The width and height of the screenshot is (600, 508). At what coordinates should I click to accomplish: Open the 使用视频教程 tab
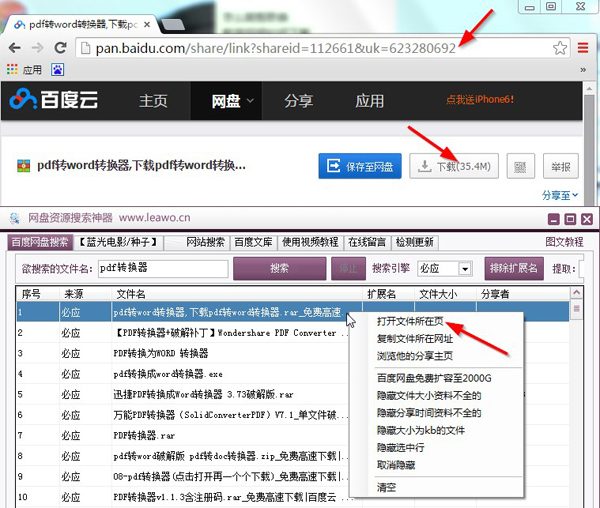310,242
